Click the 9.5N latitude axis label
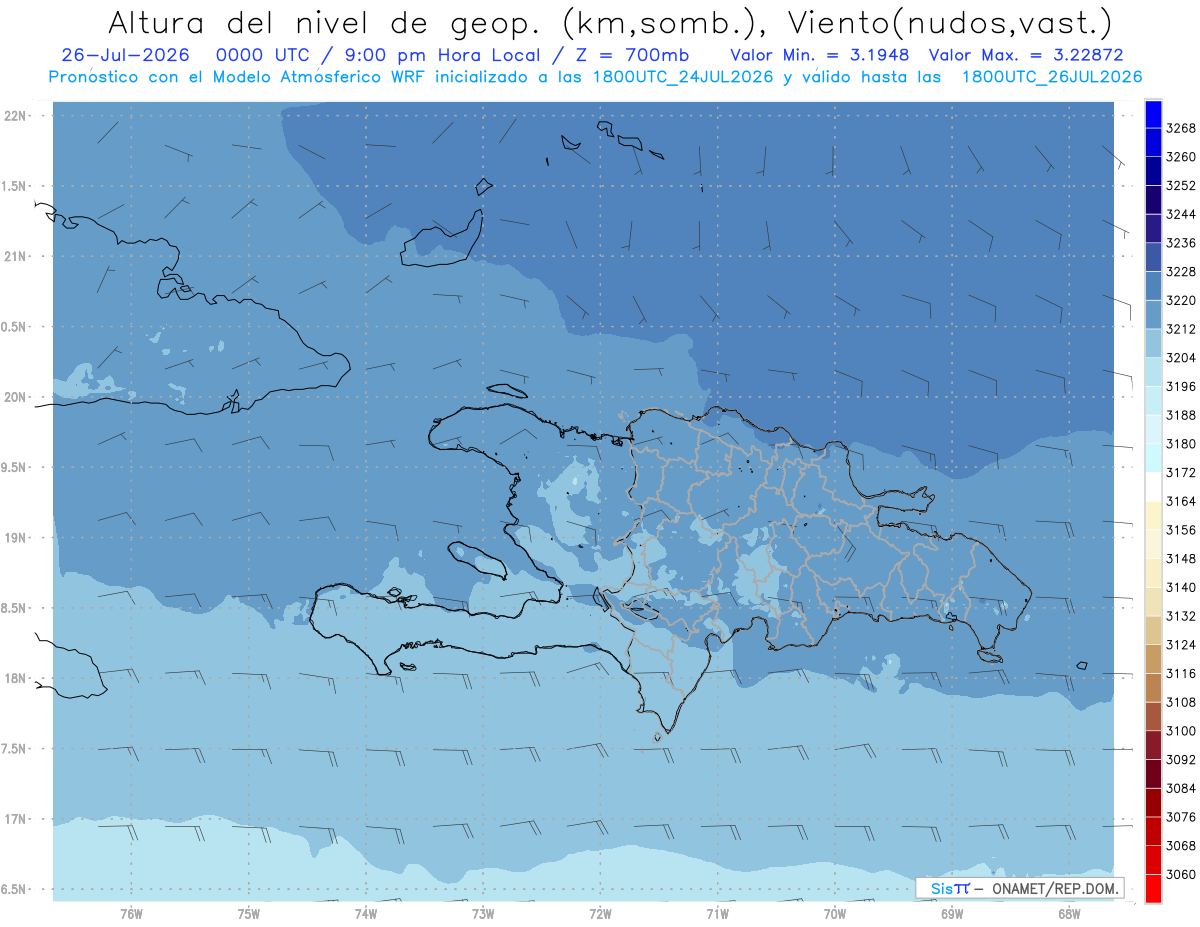 click(x=13, y=467)
